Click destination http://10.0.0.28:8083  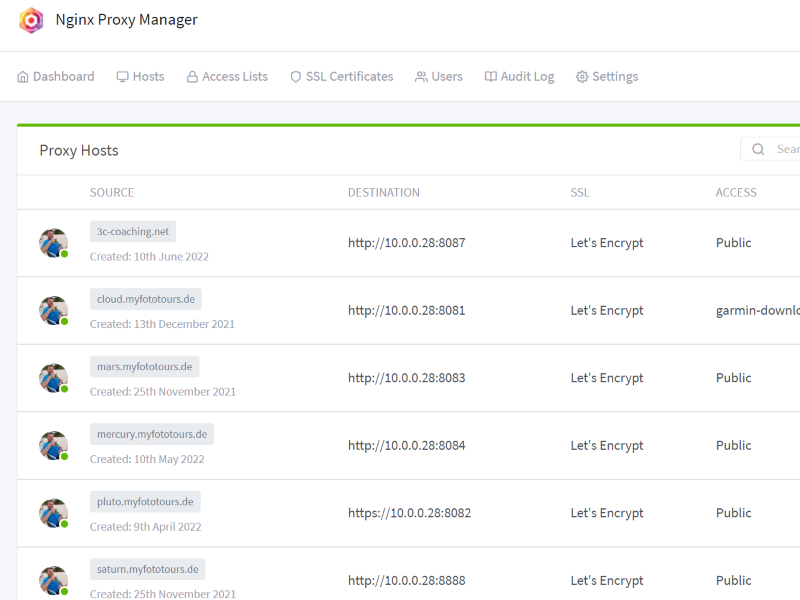coord(407,378)
